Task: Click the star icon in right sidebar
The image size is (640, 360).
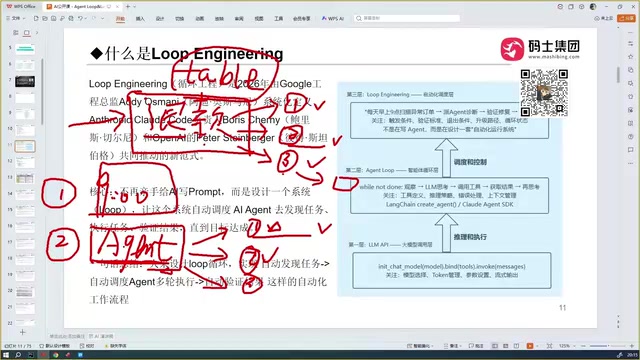Action: 631,56
